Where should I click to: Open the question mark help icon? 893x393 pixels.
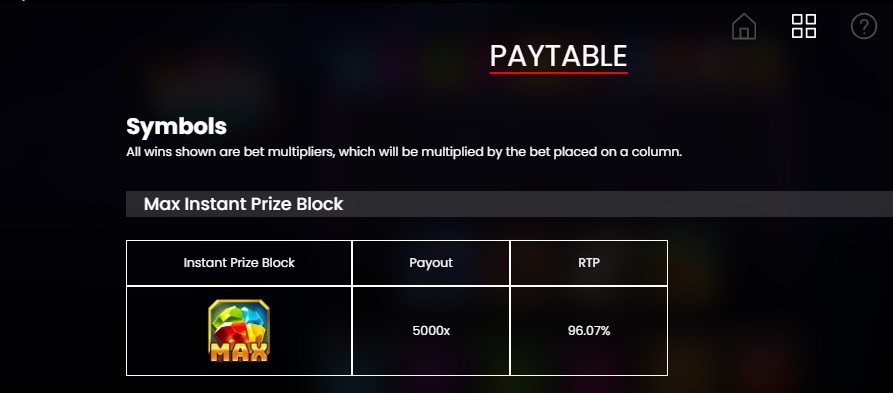[864, 26]
